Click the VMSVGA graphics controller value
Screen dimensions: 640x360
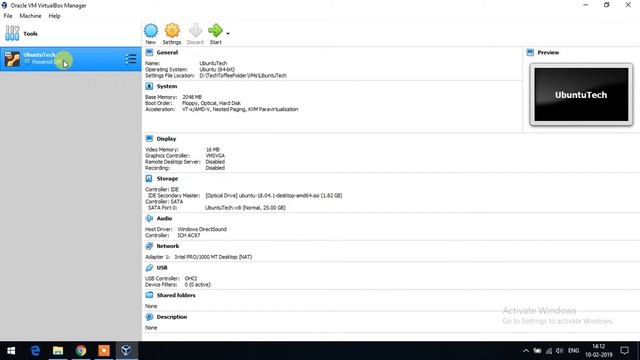[215, 156]
